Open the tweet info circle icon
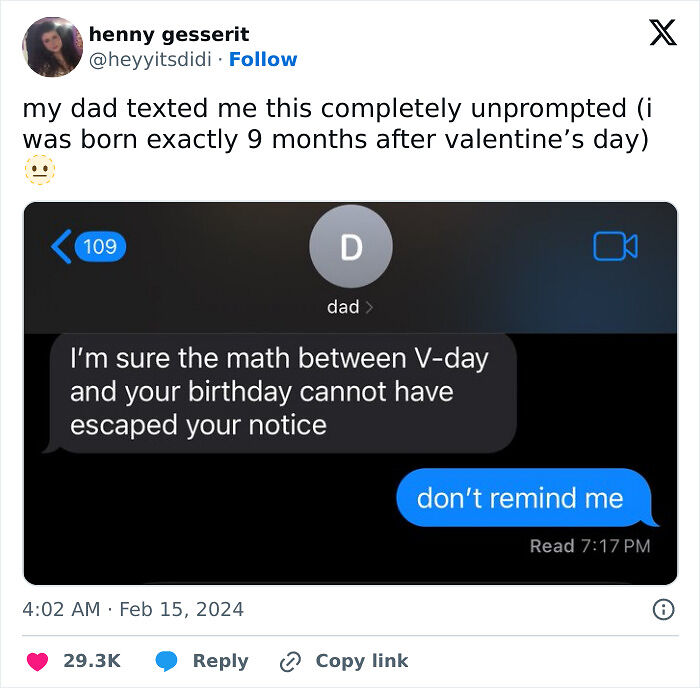 point(662,609)
